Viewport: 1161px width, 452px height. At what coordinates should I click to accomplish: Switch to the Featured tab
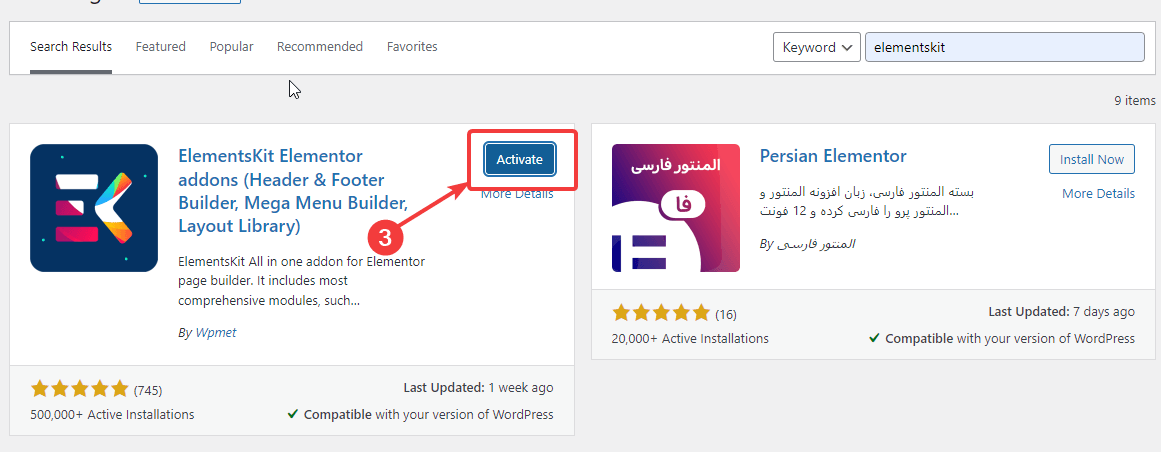click(161, 47)
